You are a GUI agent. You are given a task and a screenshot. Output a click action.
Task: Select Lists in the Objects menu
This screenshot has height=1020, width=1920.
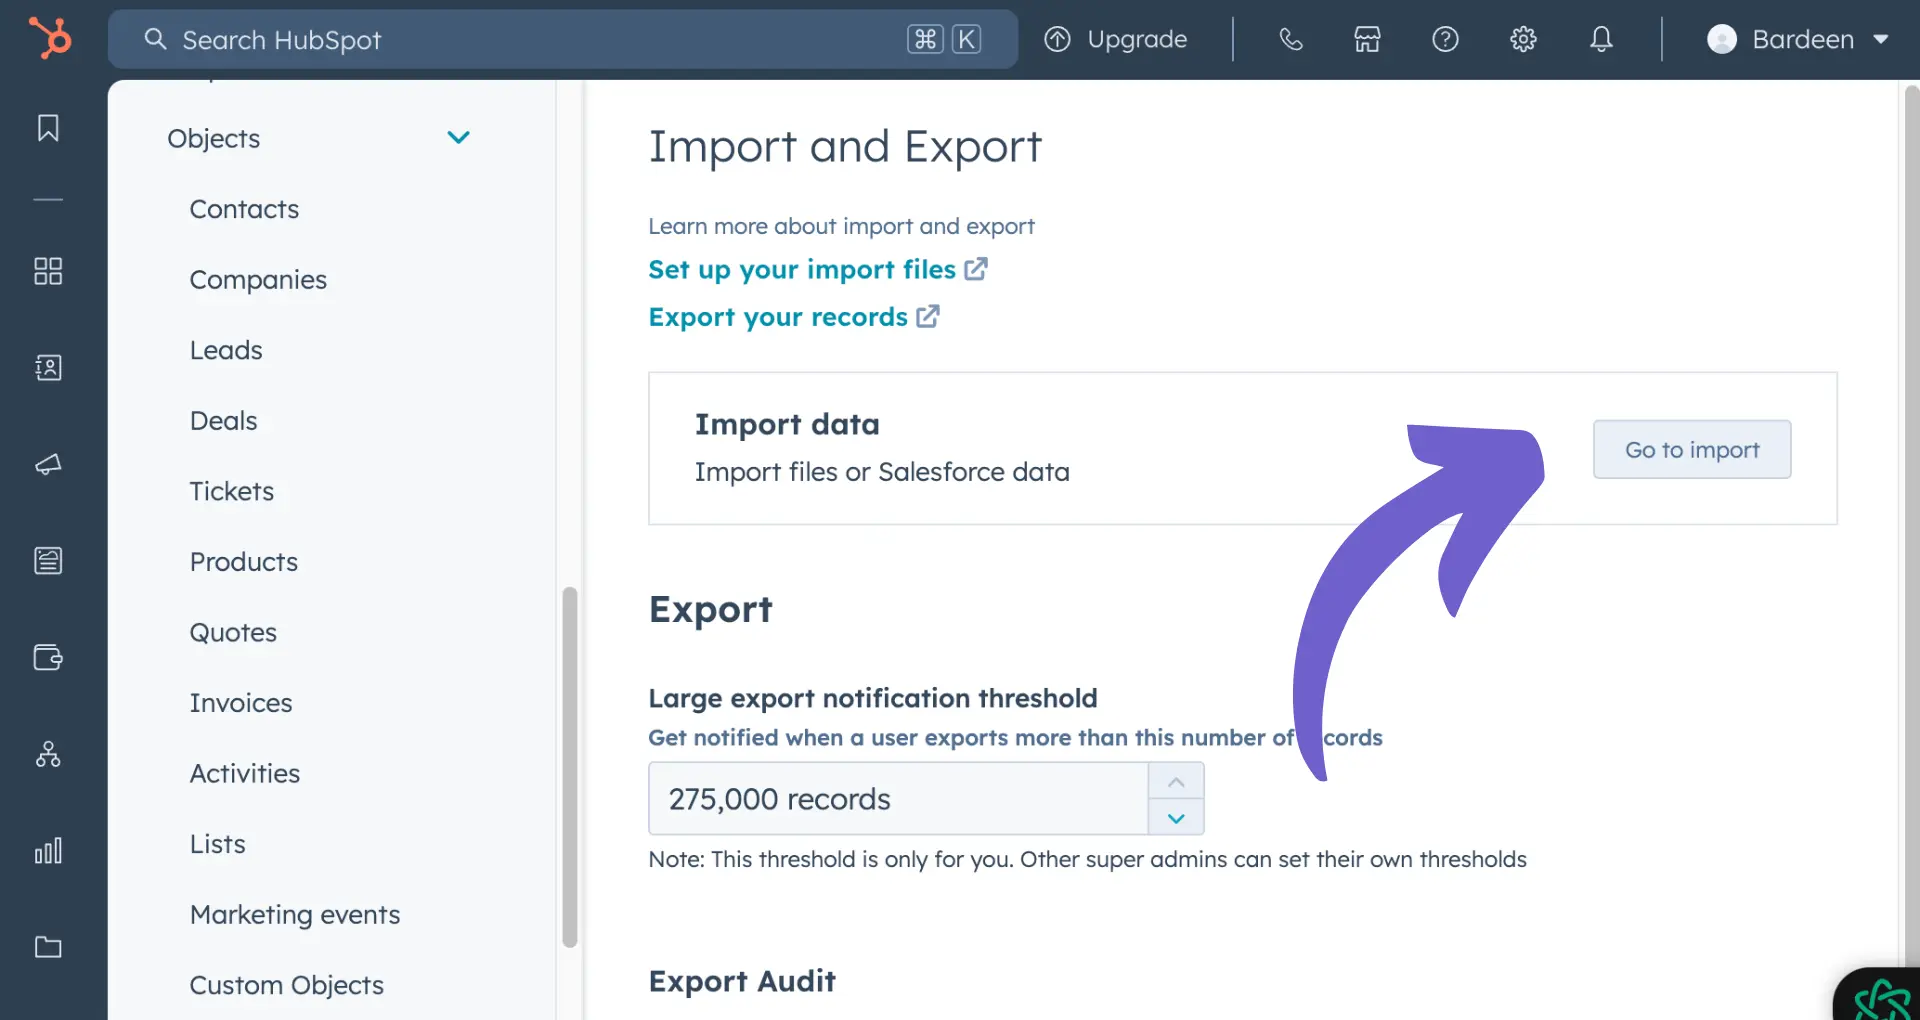coord(217,844)
